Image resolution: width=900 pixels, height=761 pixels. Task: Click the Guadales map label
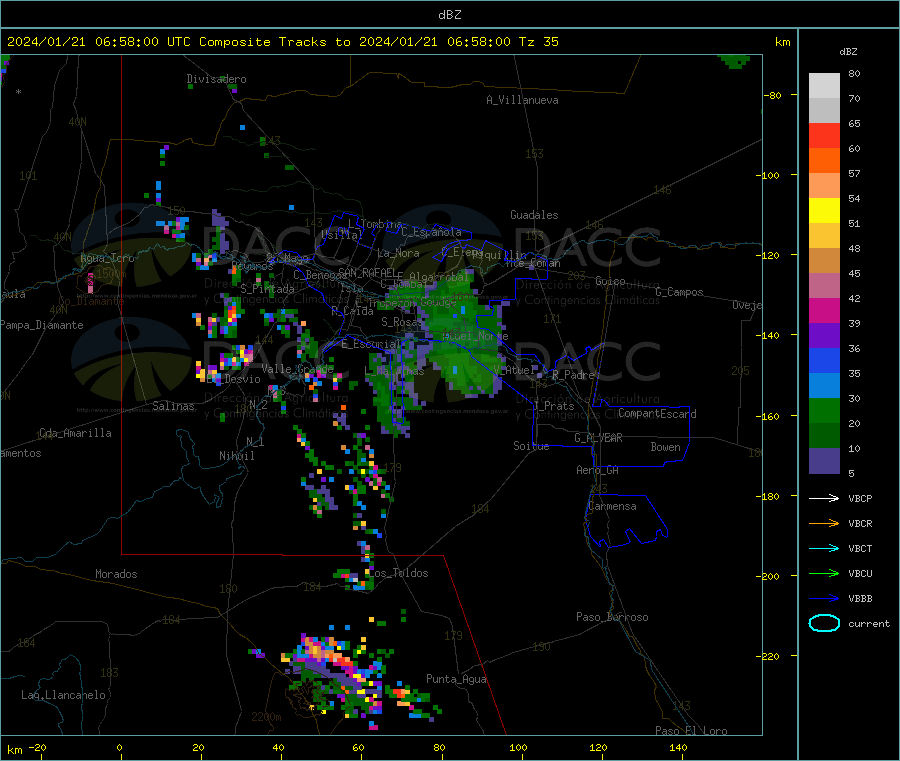[x=534, y=215]
